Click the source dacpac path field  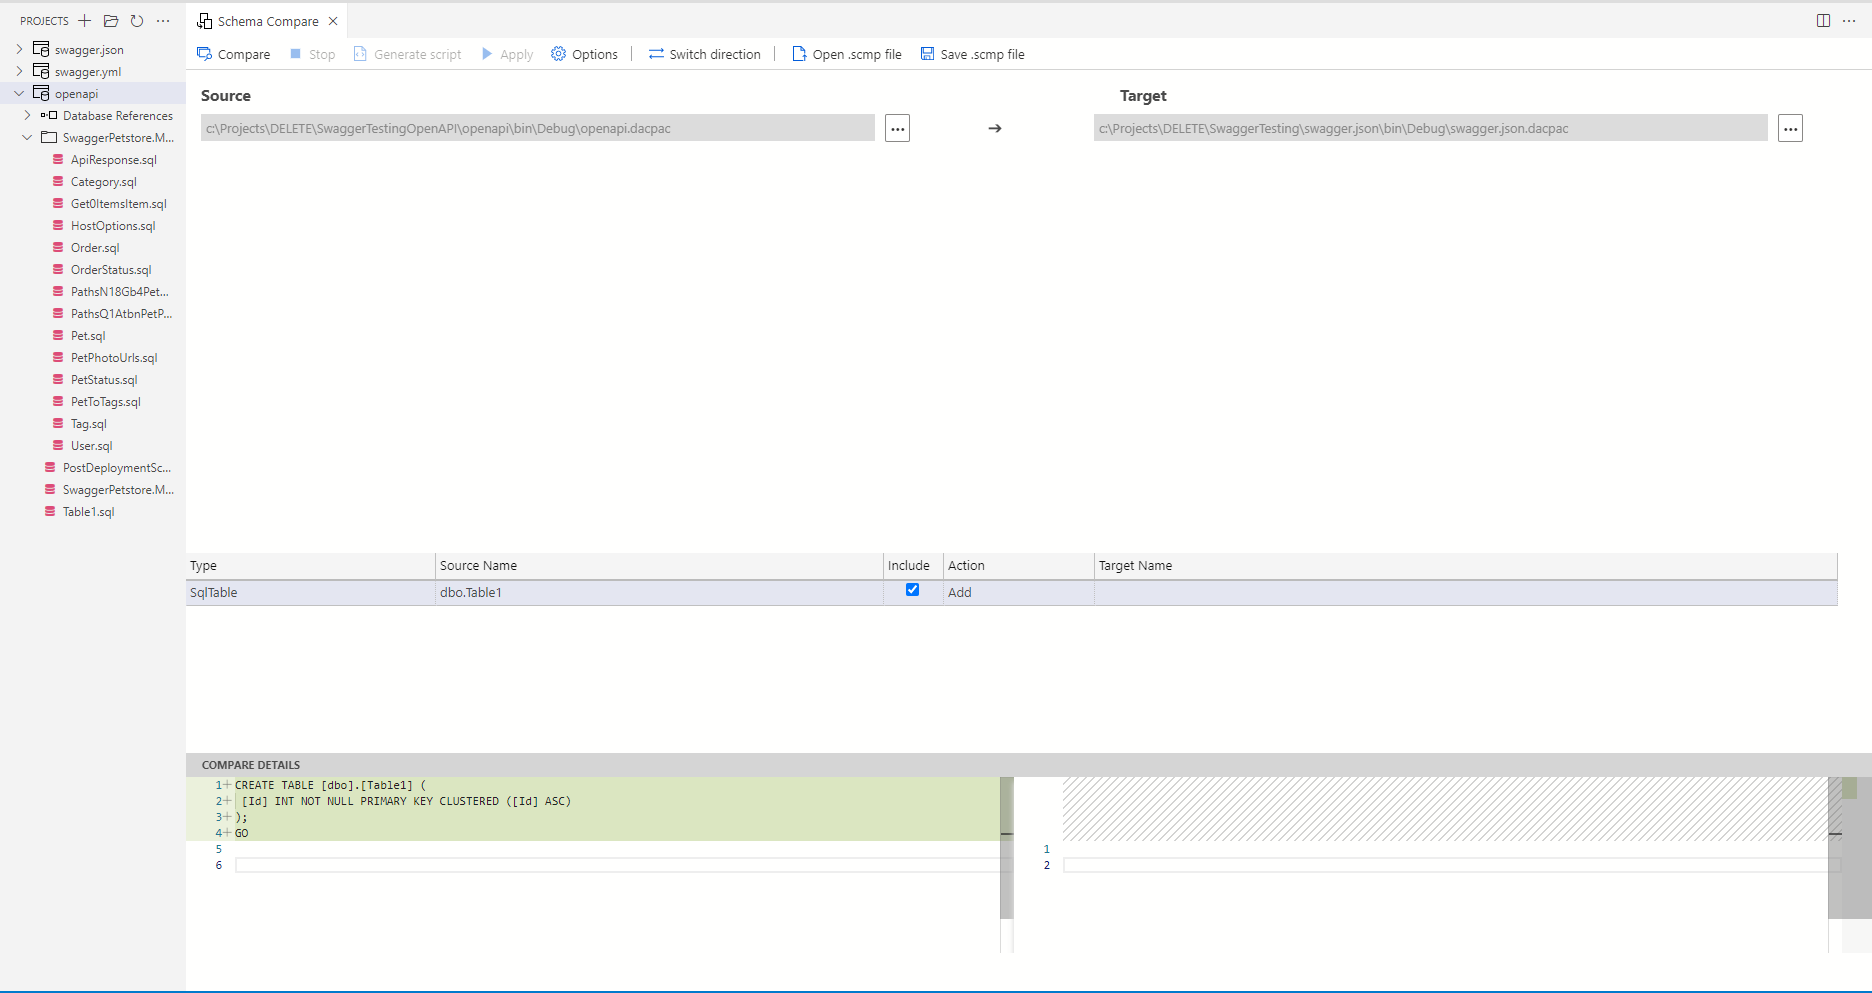[537, 128]
